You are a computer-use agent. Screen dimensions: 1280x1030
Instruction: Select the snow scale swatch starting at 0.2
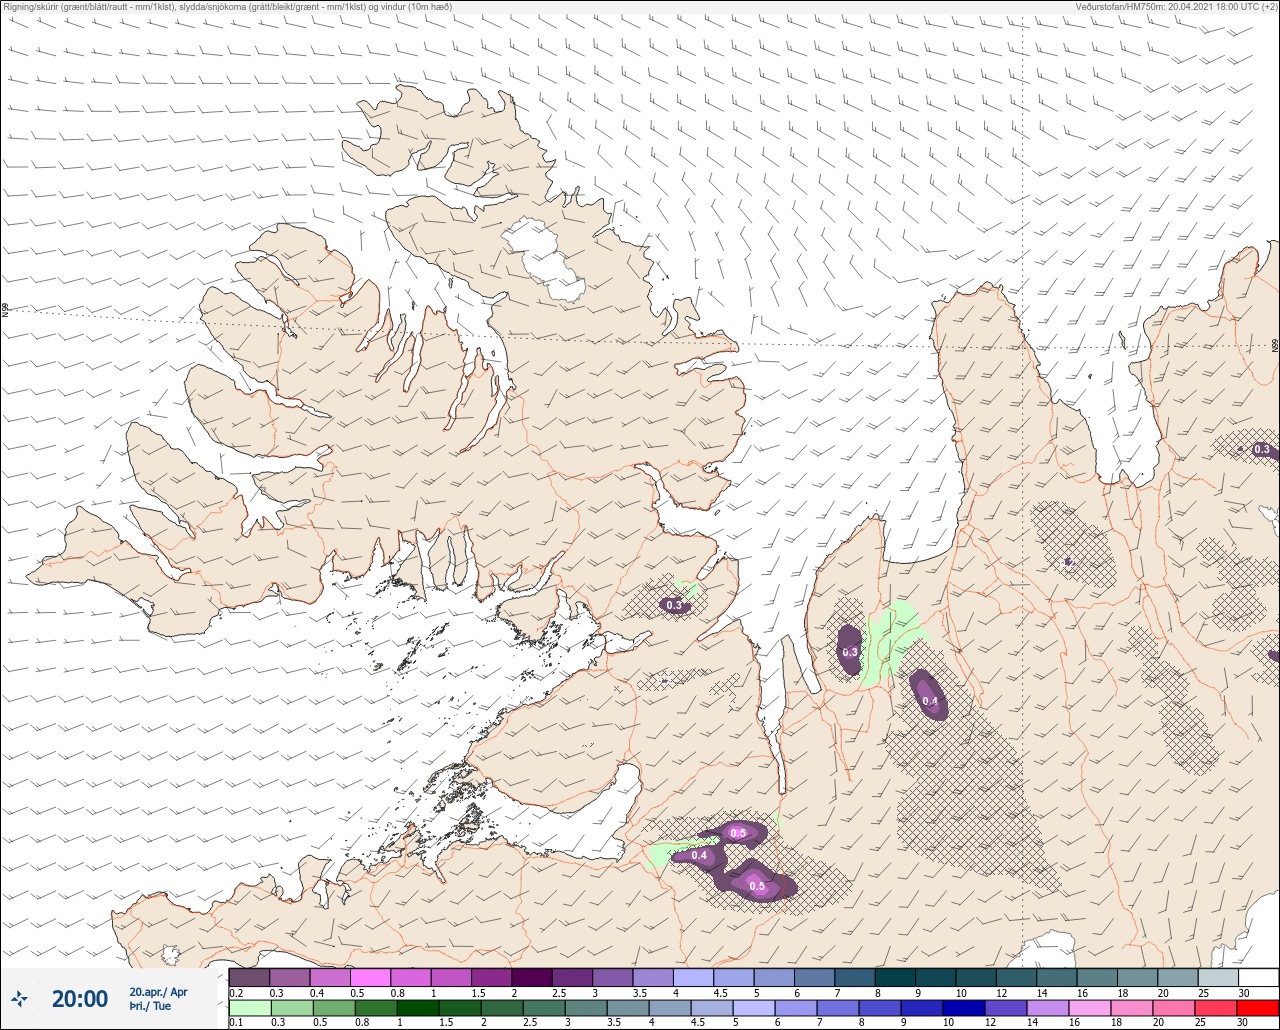[249, 977]
